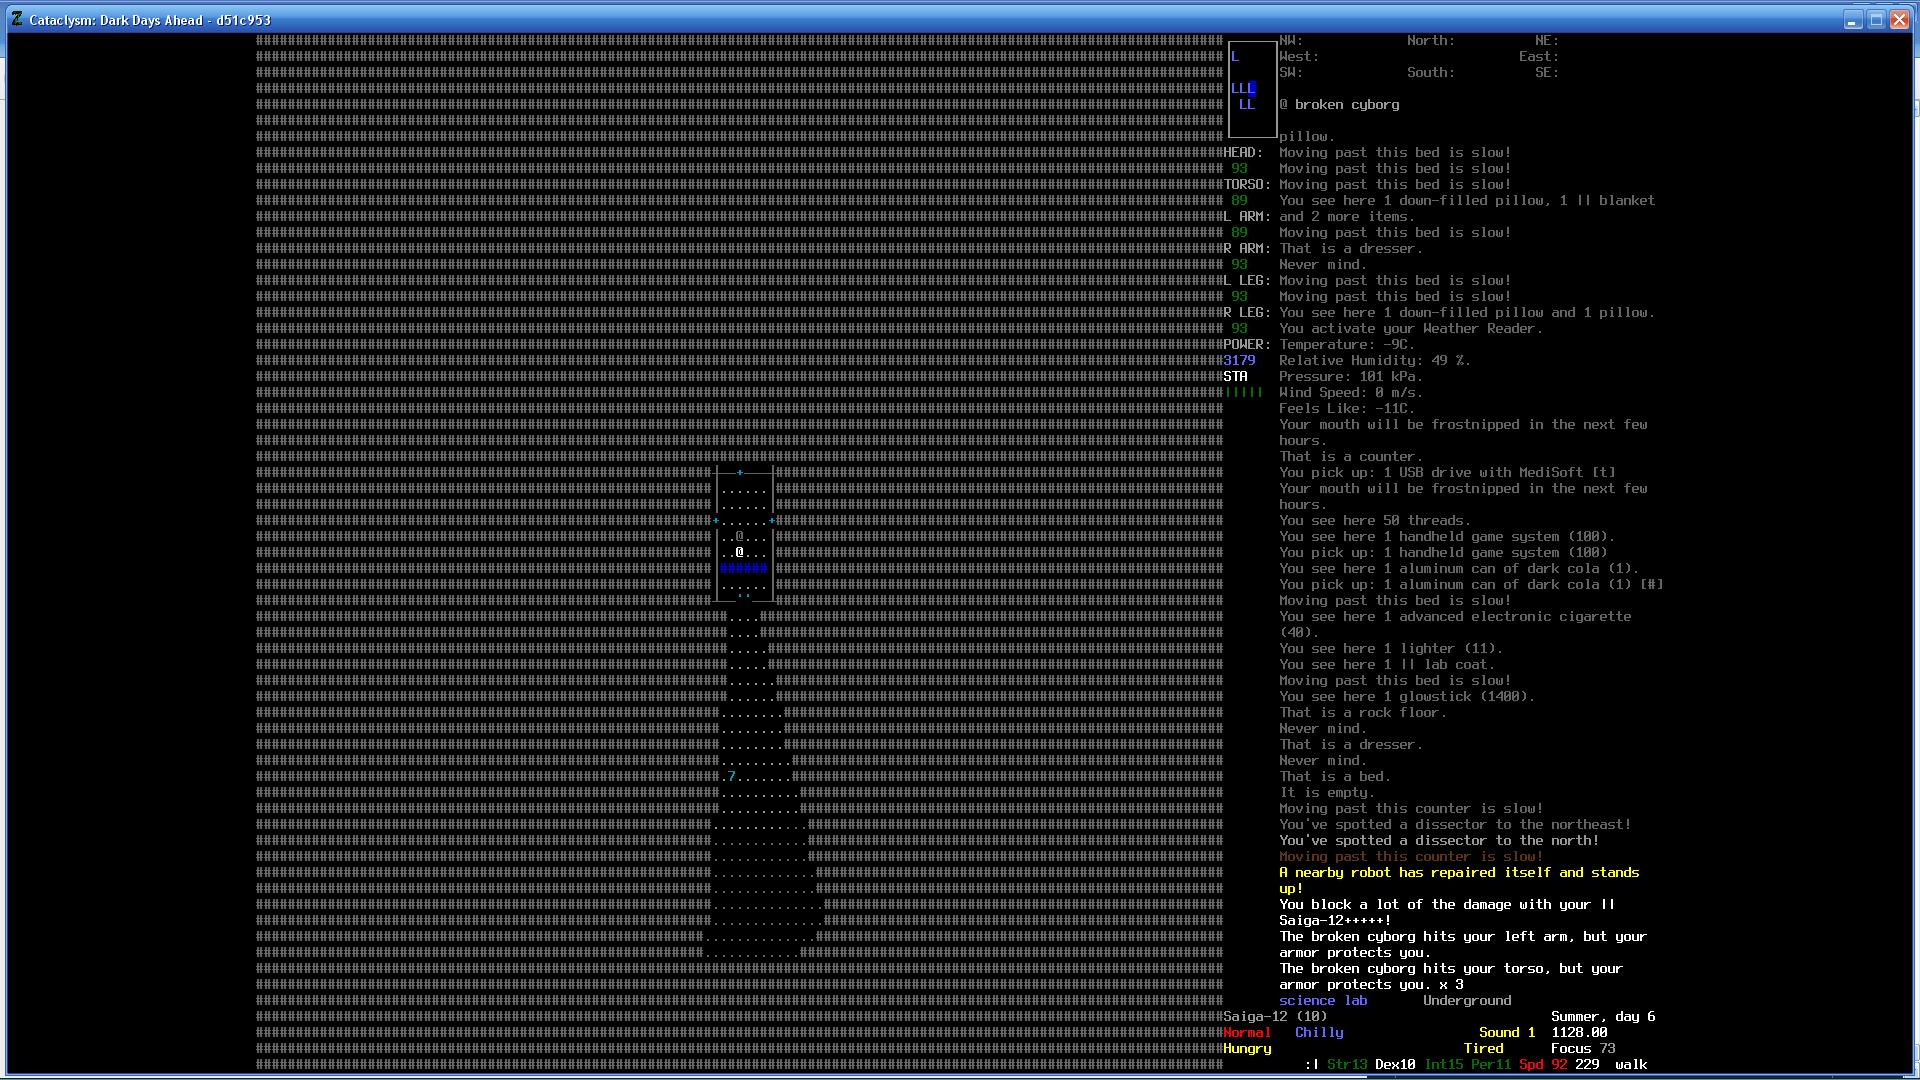This screenshot has width=1920, height=1080.
Task: Click the broken cyborg monster list entry
Action: 1340,104
